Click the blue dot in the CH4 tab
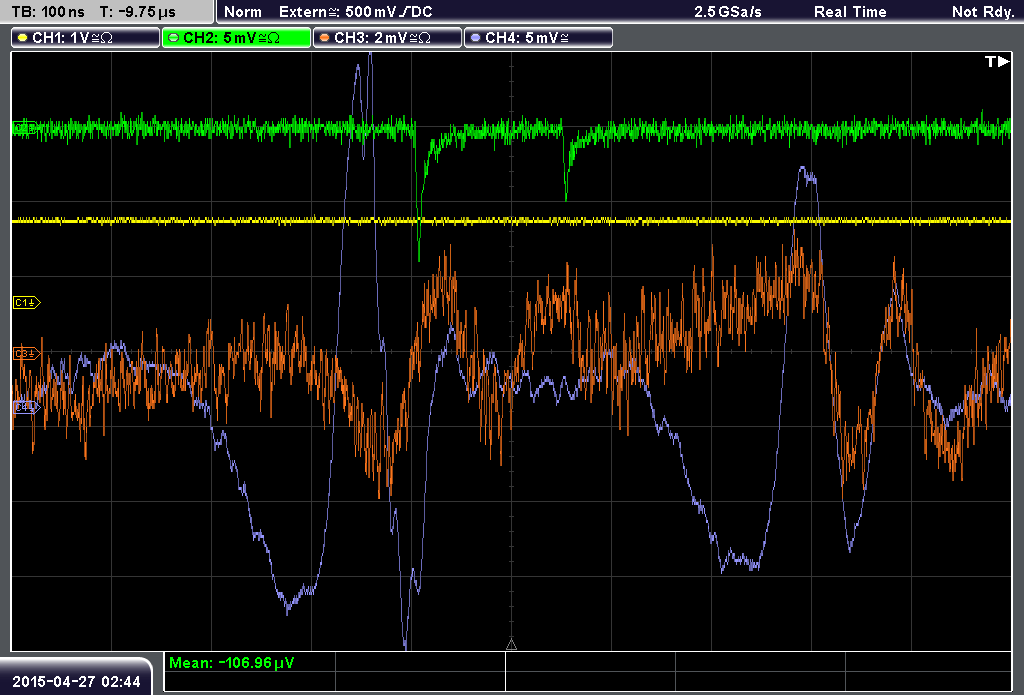The width and height of the screenshot is (1024, 695). tap(475, 38)
